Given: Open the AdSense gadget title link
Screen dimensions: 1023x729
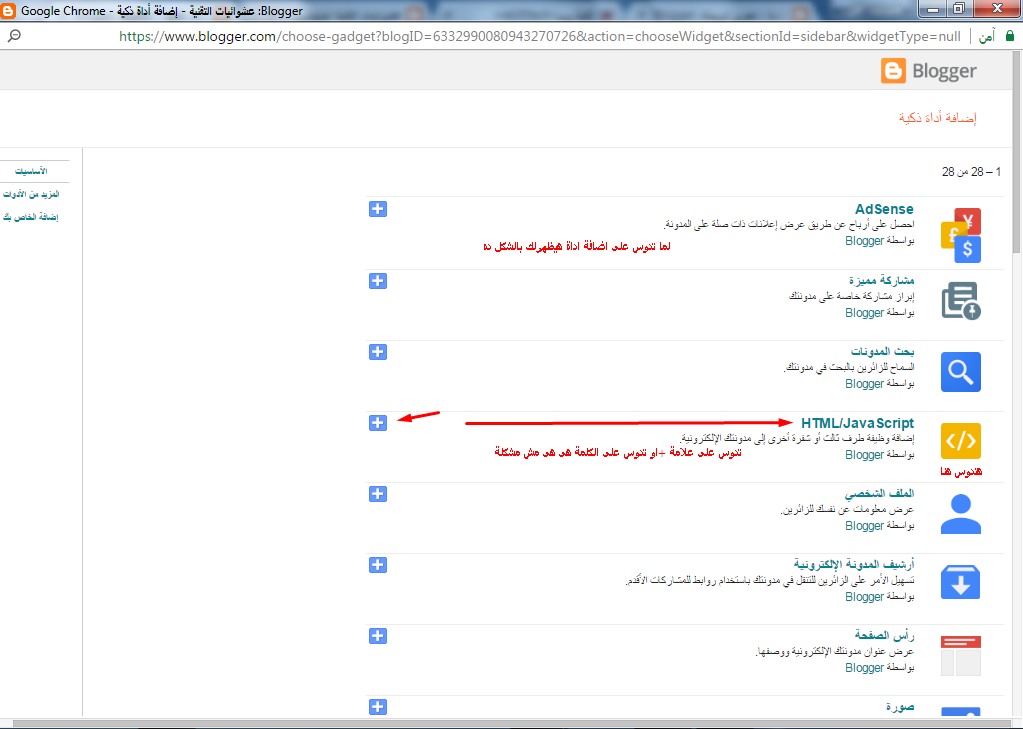Looking at the screenshot, I should click(884, 209).
